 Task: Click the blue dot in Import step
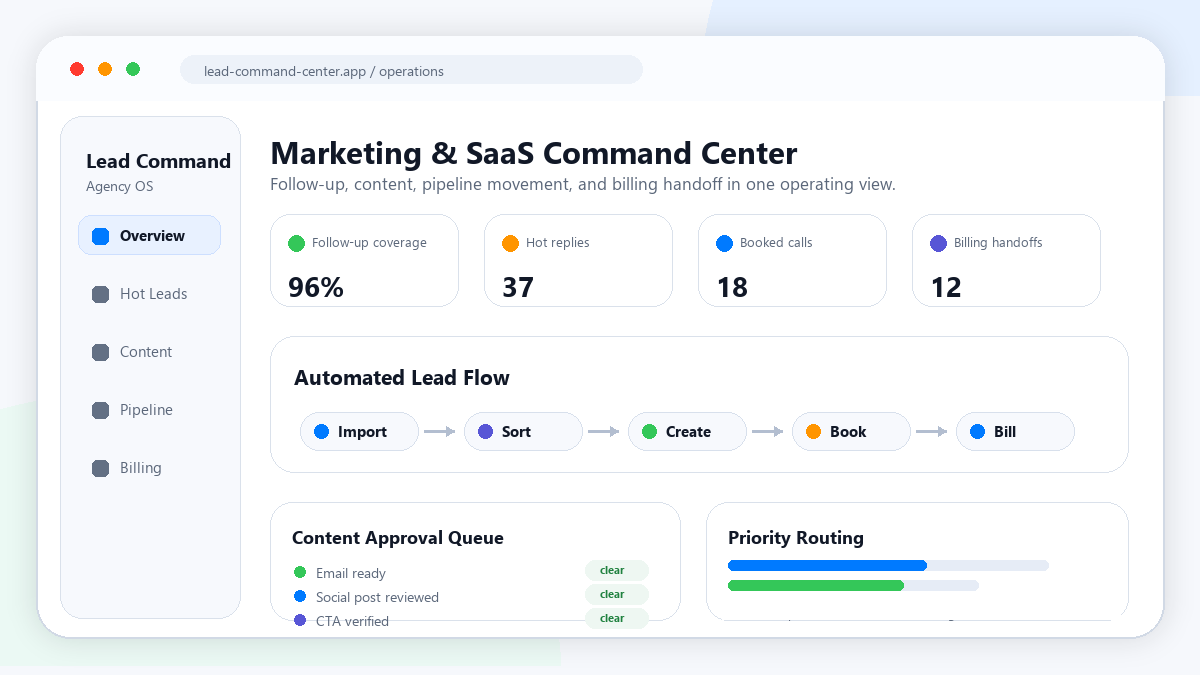pos(321,432)
